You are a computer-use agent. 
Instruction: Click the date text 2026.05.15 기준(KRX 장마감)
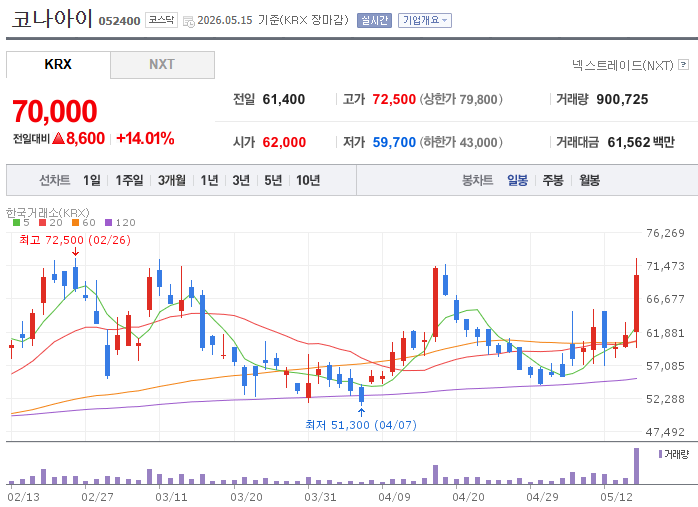[x=273, y=20]
